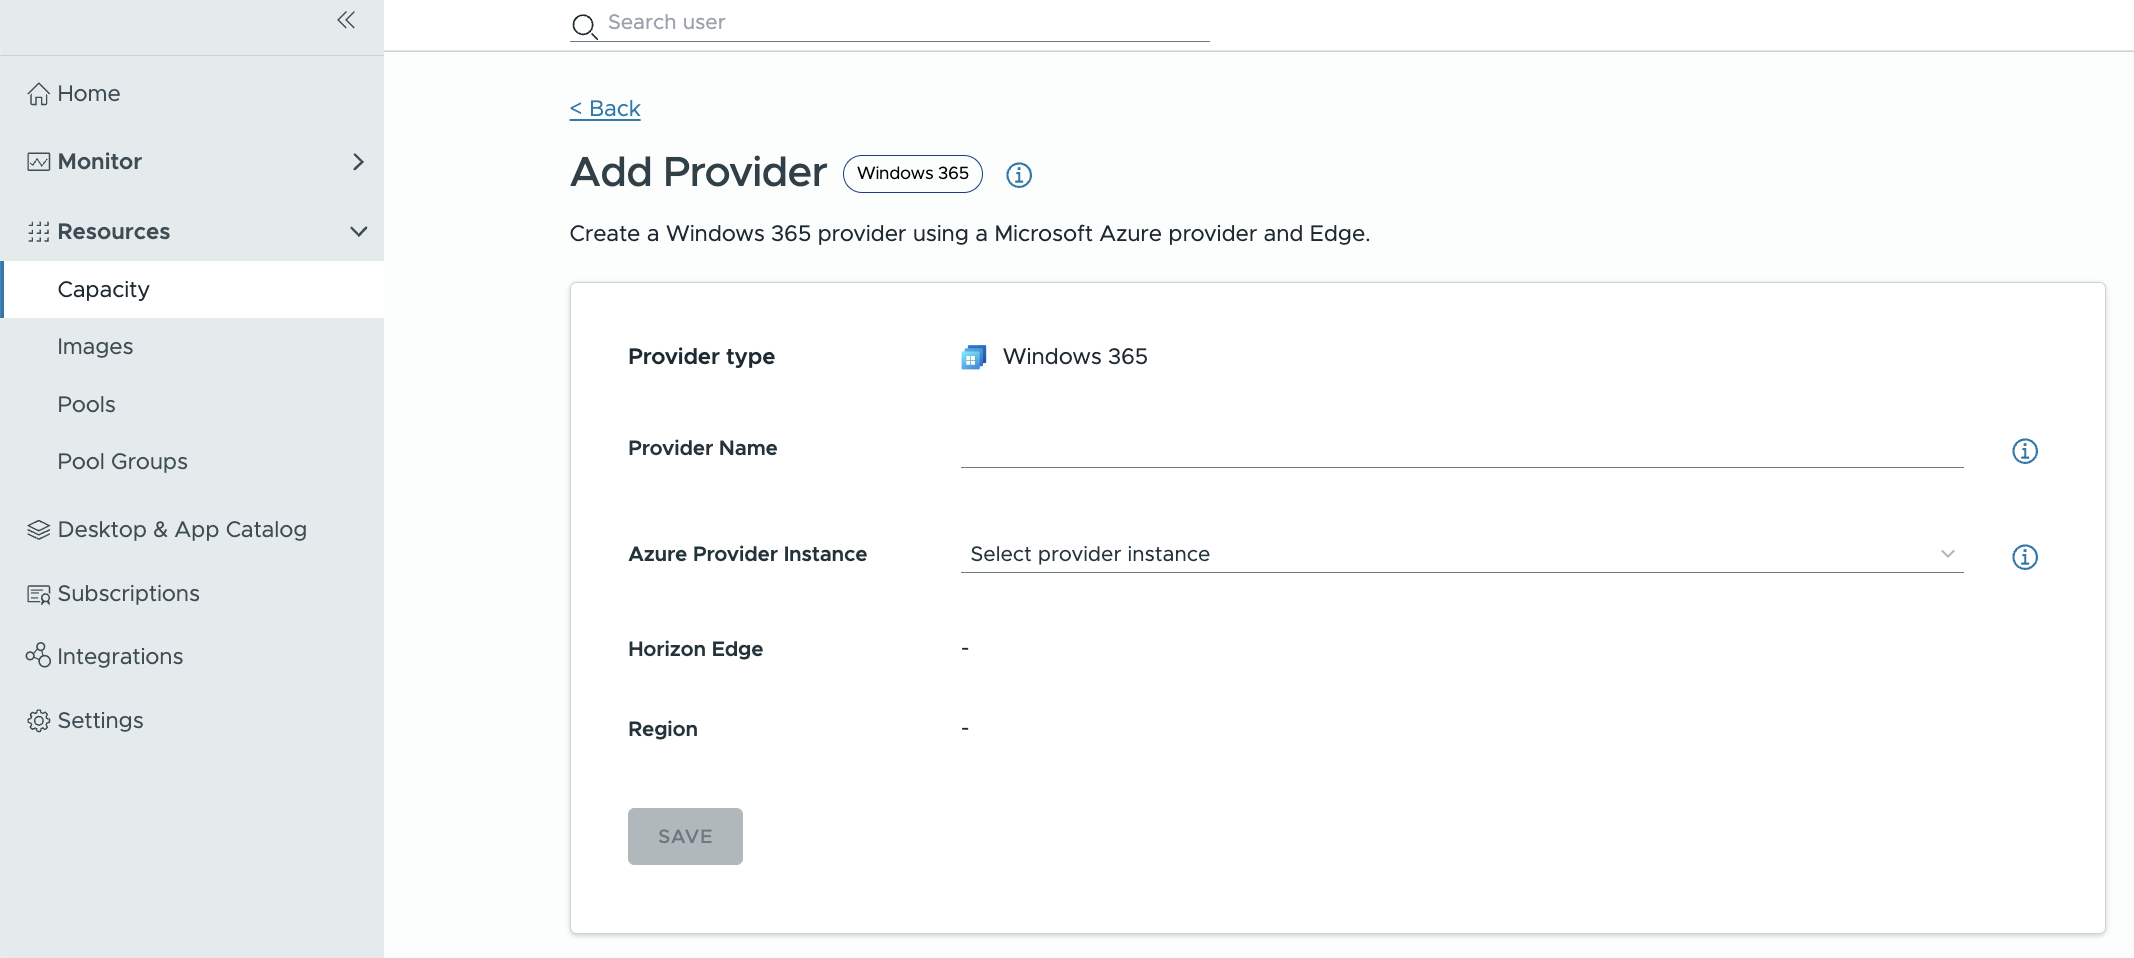The image size is (2134, 958).
Task: Go to Pool Groups page
Action: point(122,462)
